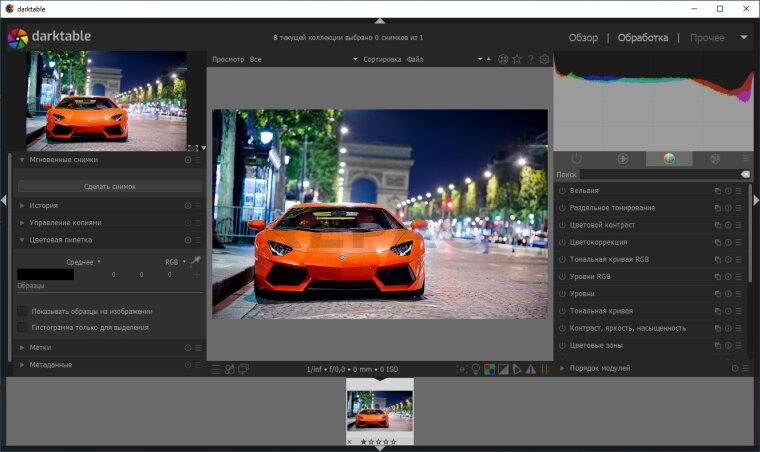Show the active modules power icon tab
The width and height of the screenshot is (760, 452).
click(577, 159)
